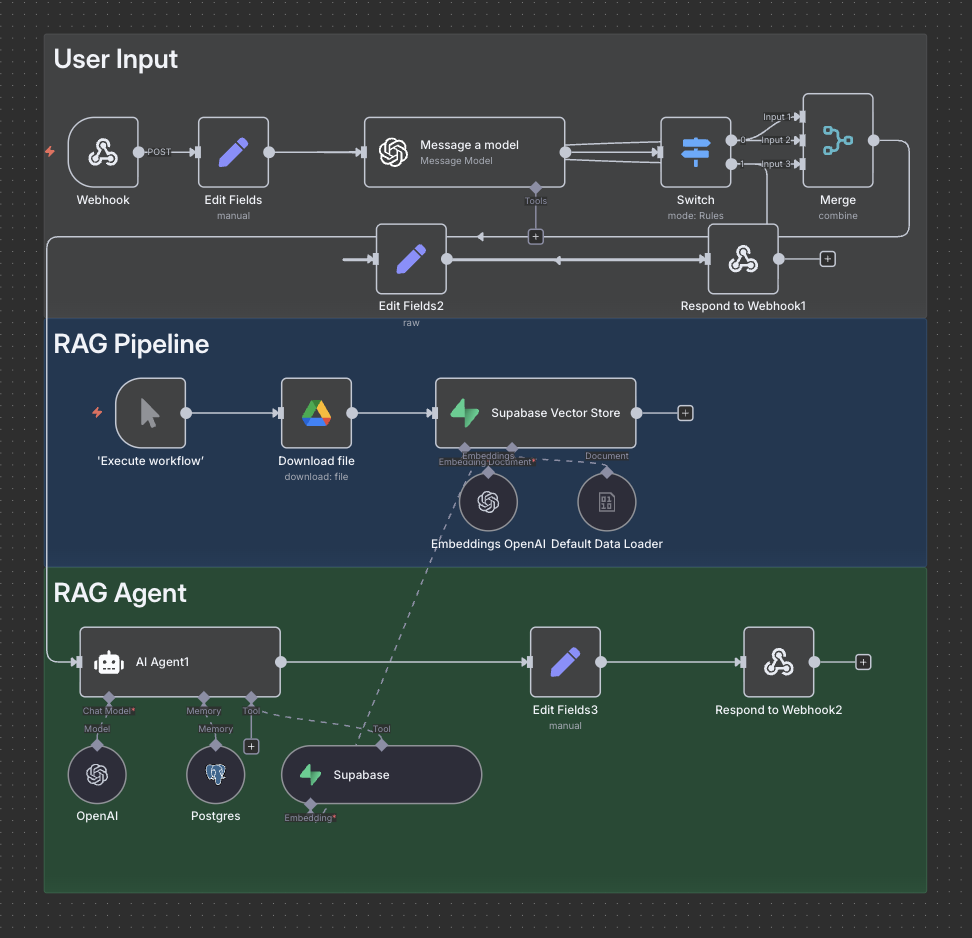This screenshot has width=972, height=938.
Task: Open the Default Data Loader sub-node
Action: [606, 502]
